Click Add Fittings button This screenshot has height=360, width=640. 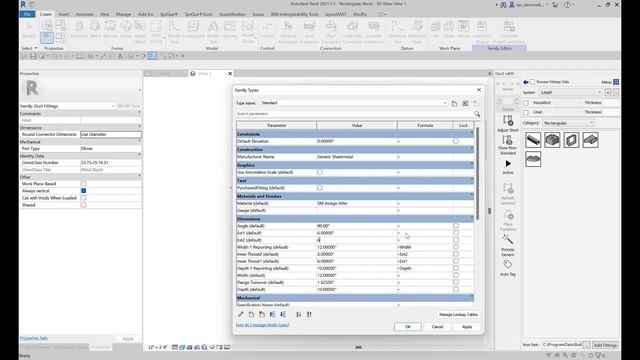pos(605,345)
